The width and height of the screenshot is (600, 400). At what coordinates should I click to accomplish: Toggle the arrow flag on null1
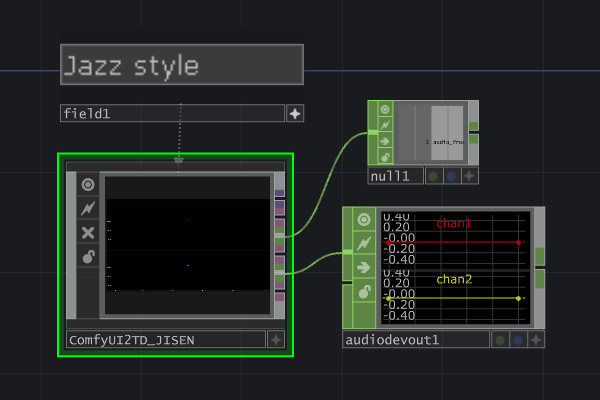(385, 141)
